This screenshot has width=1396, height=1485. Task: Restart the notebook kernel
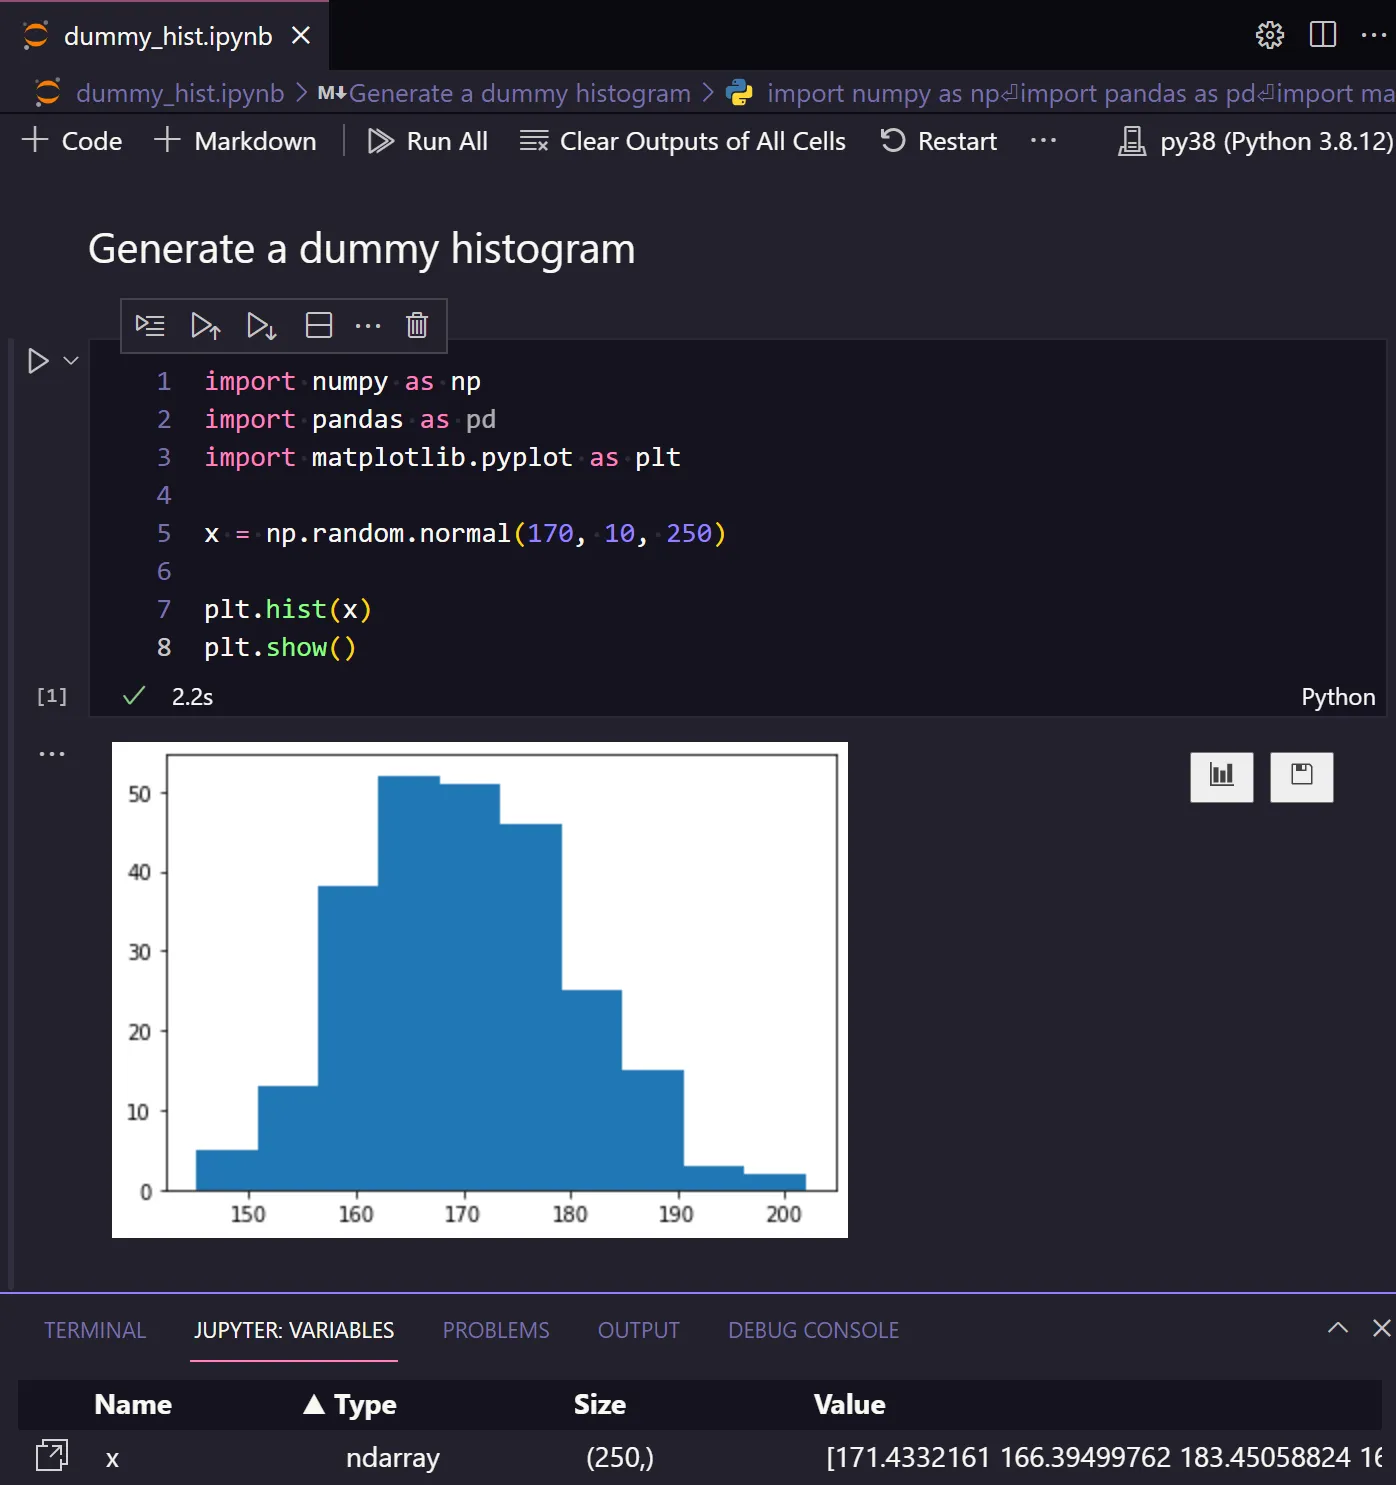(937, 141)
